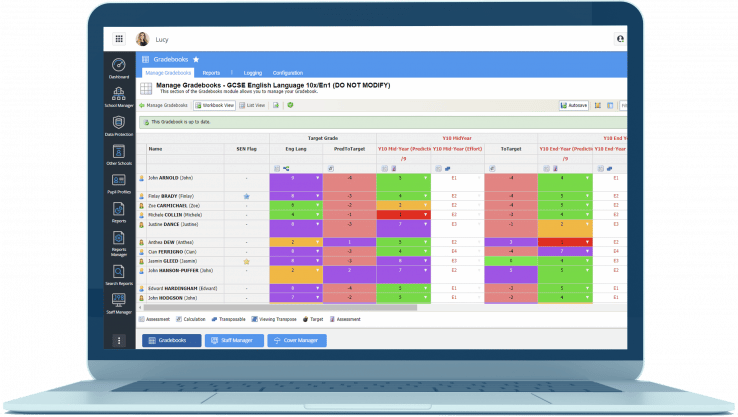Click the app grid launcher icon
738x417 pixels.
[x=119, y=39]
